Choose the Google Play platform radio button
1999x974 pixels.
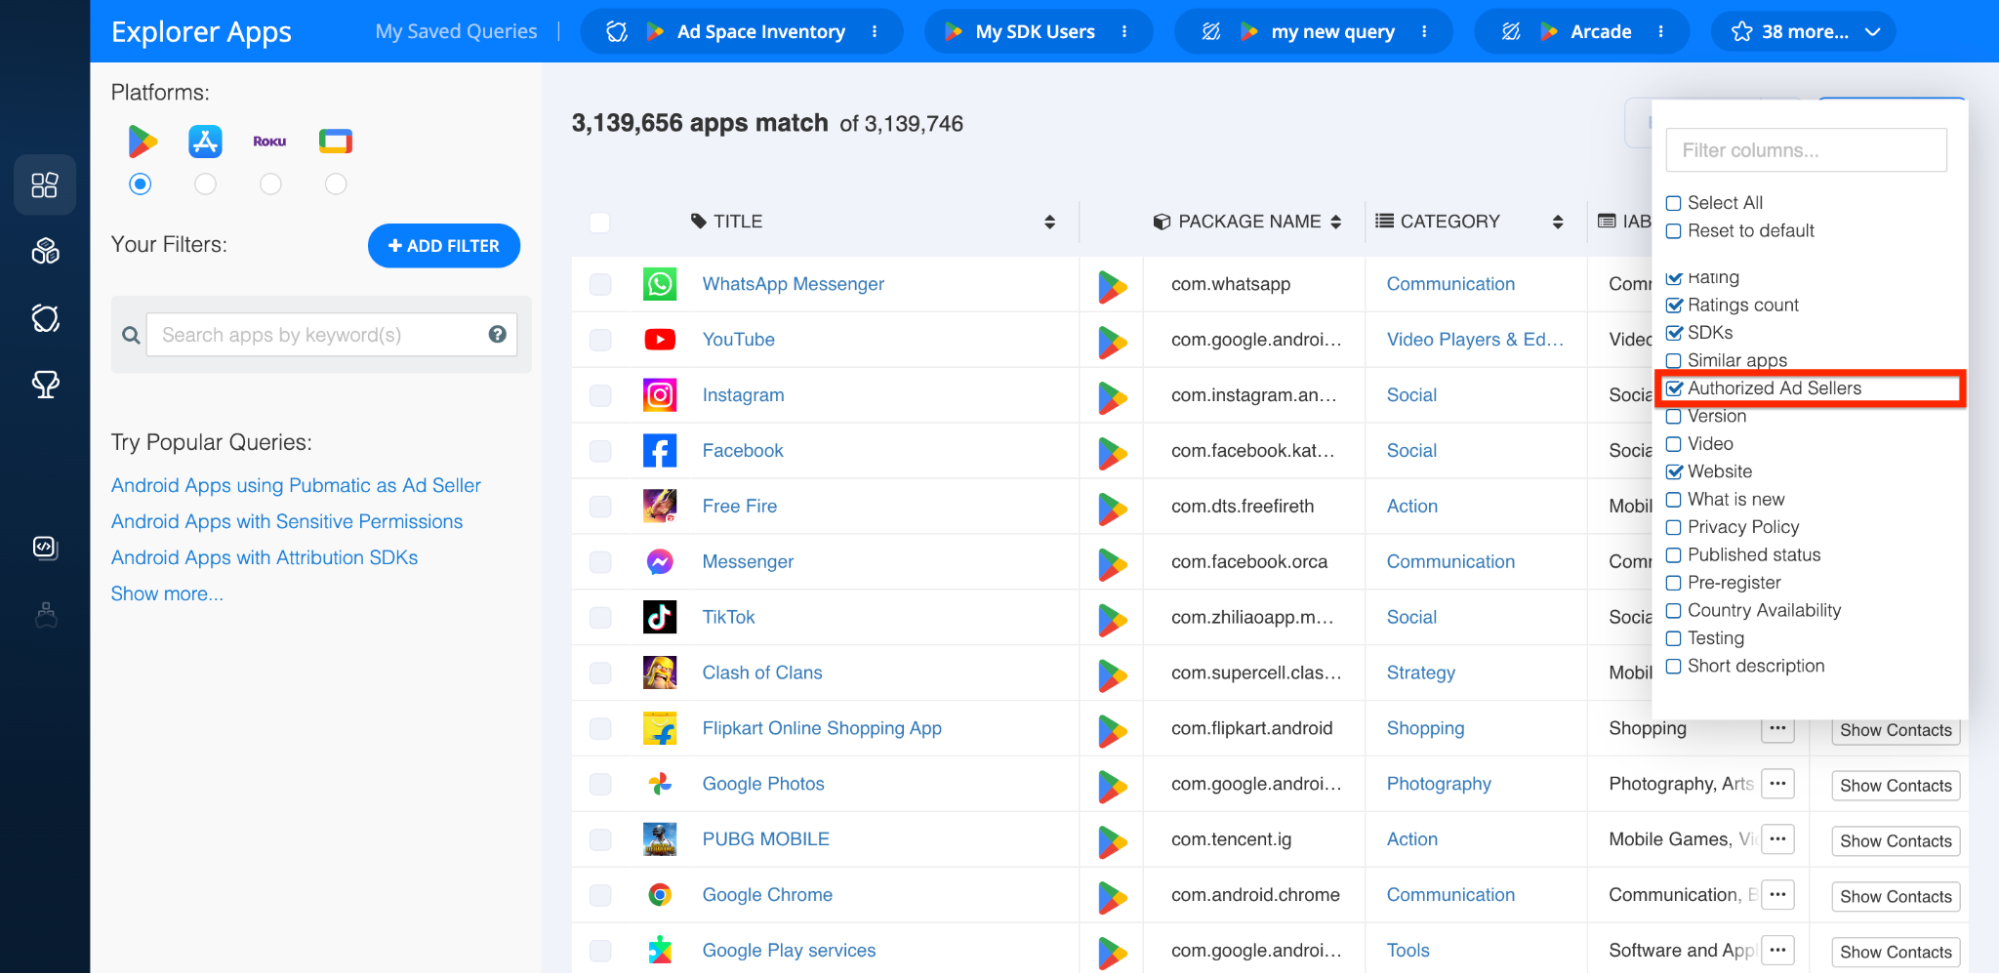(x=140, y=184)
